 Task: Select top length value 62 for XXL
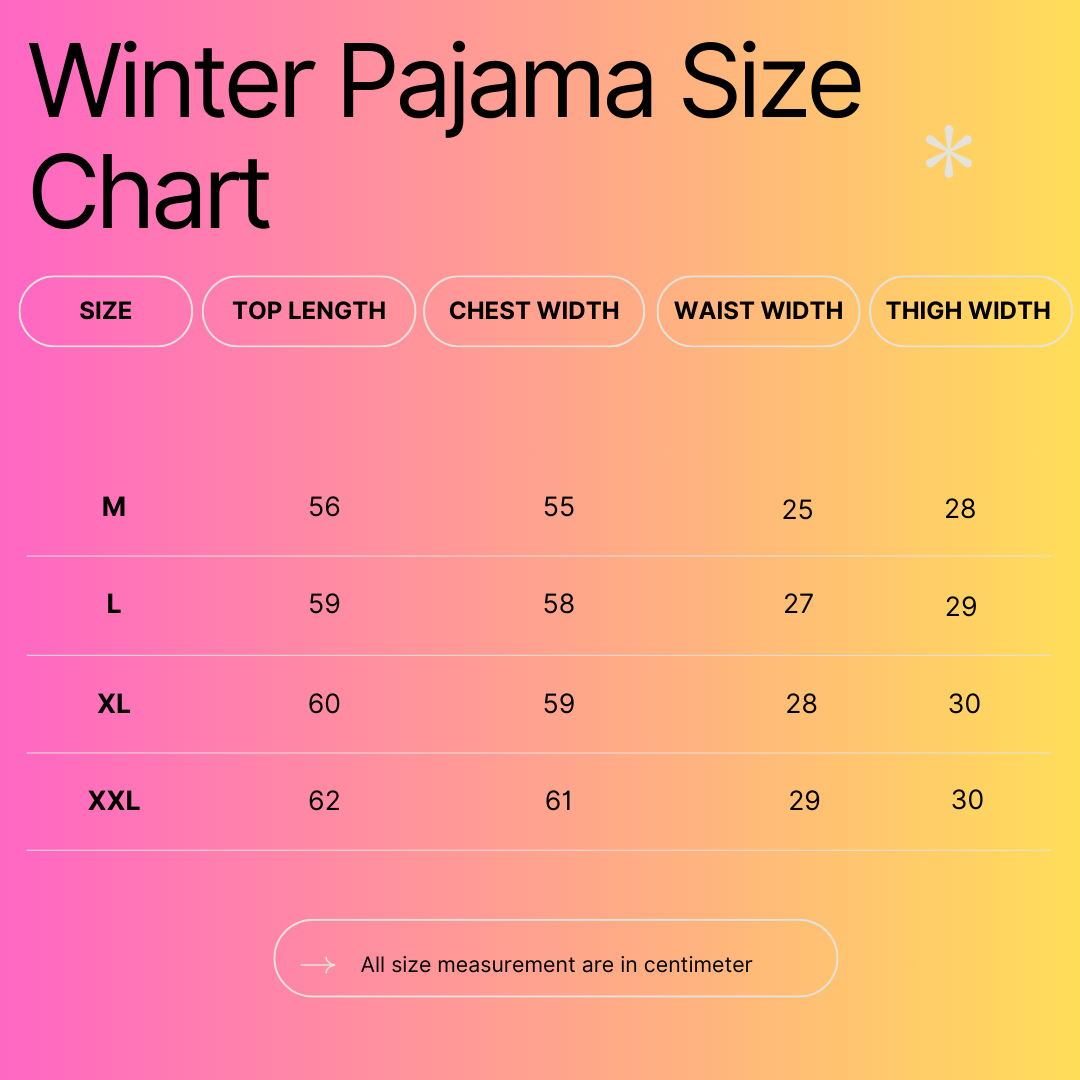tap(325, 801)
